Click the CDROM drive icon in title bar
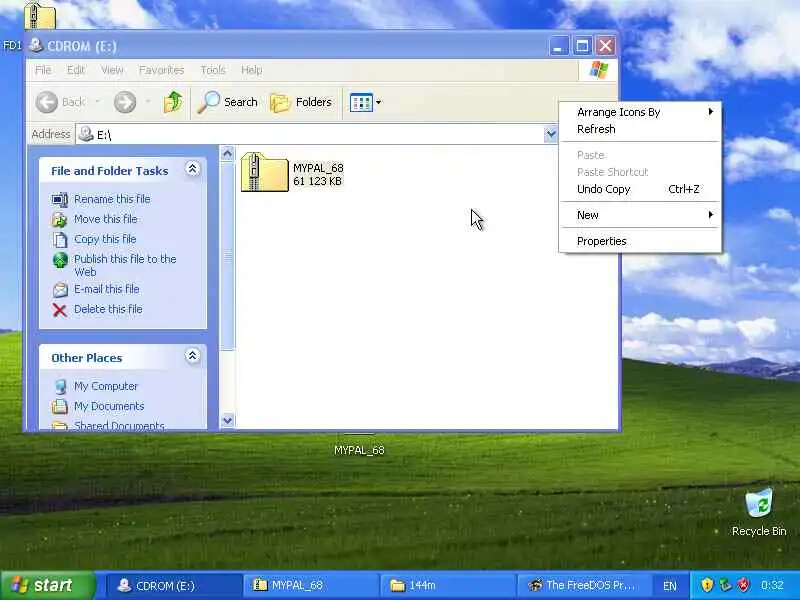Image resolution: width=800 pixels, height=600 pixels. tap(36, 45)
